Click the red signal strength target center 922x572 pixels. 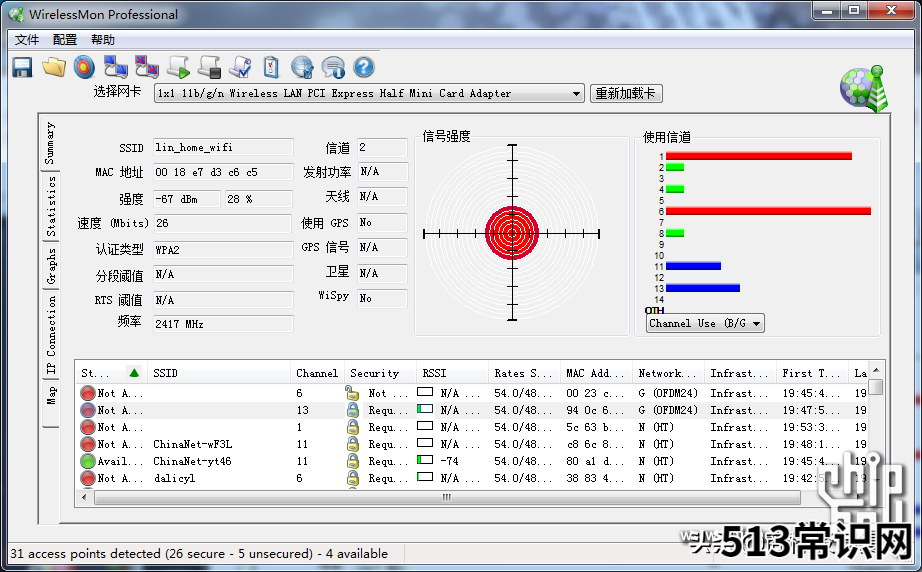click(512, 233)
